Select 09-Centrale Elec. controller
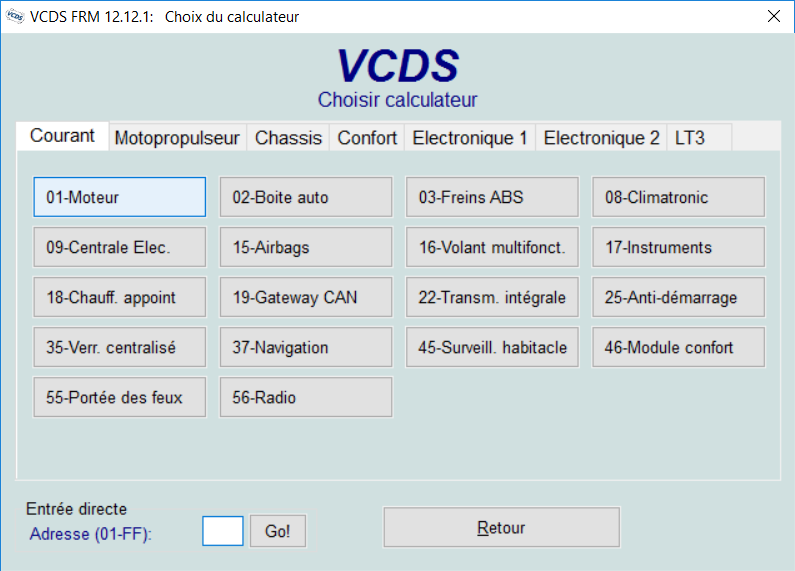 [x=120, y=247]
